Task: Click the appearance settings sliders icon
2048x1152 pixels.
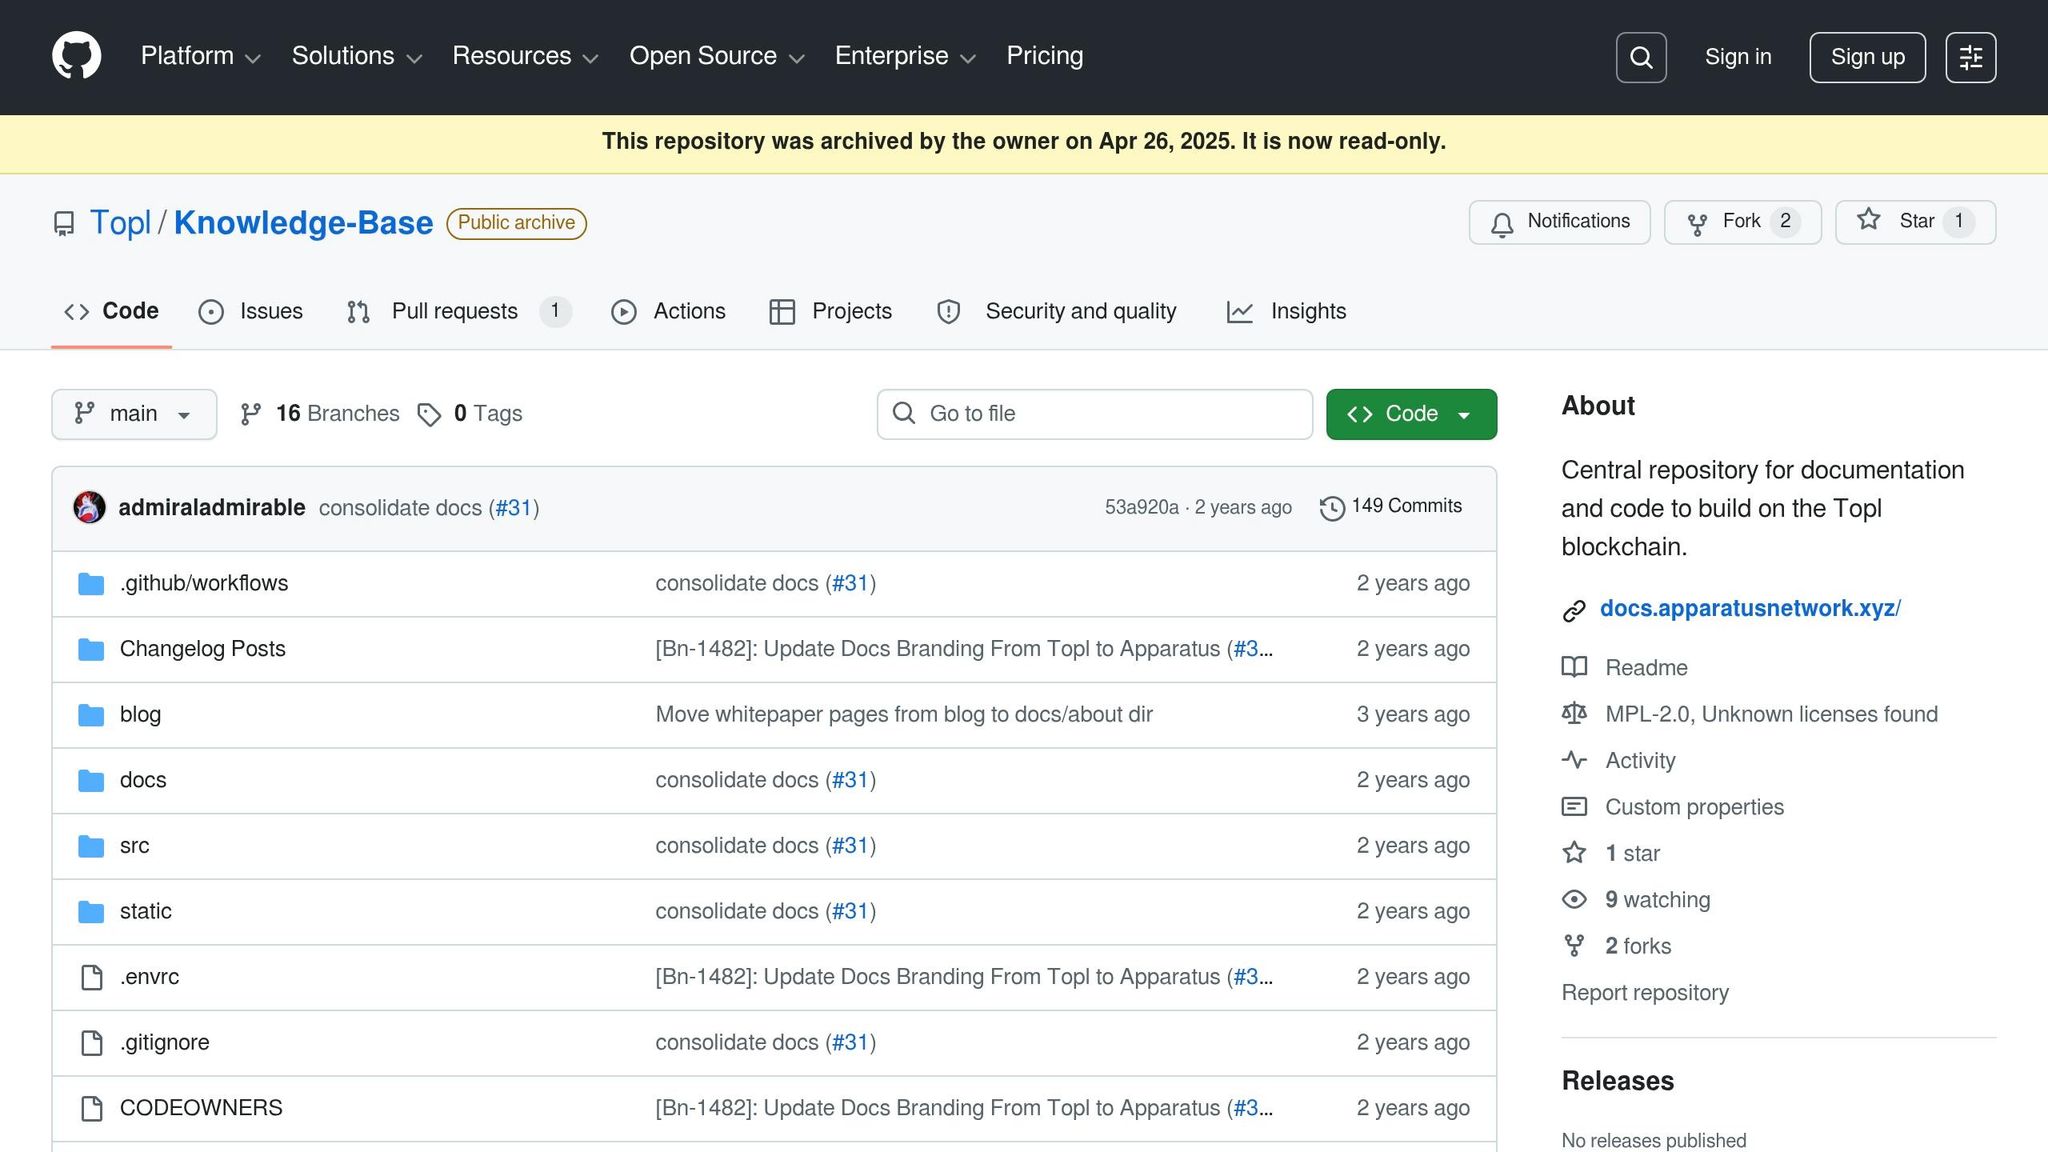Action: click(x=1970, y=57)
